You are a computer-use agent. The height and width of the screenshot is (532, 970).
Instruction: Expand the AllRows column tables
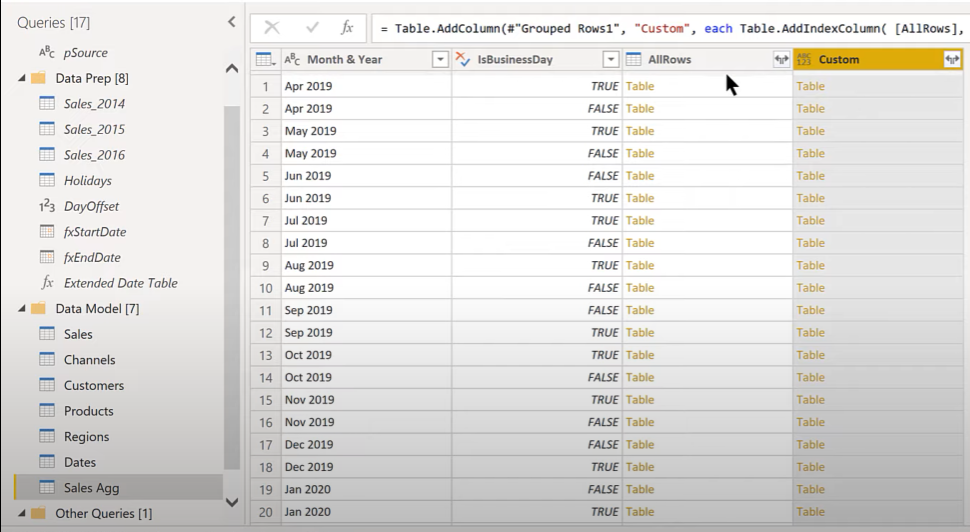781,59
